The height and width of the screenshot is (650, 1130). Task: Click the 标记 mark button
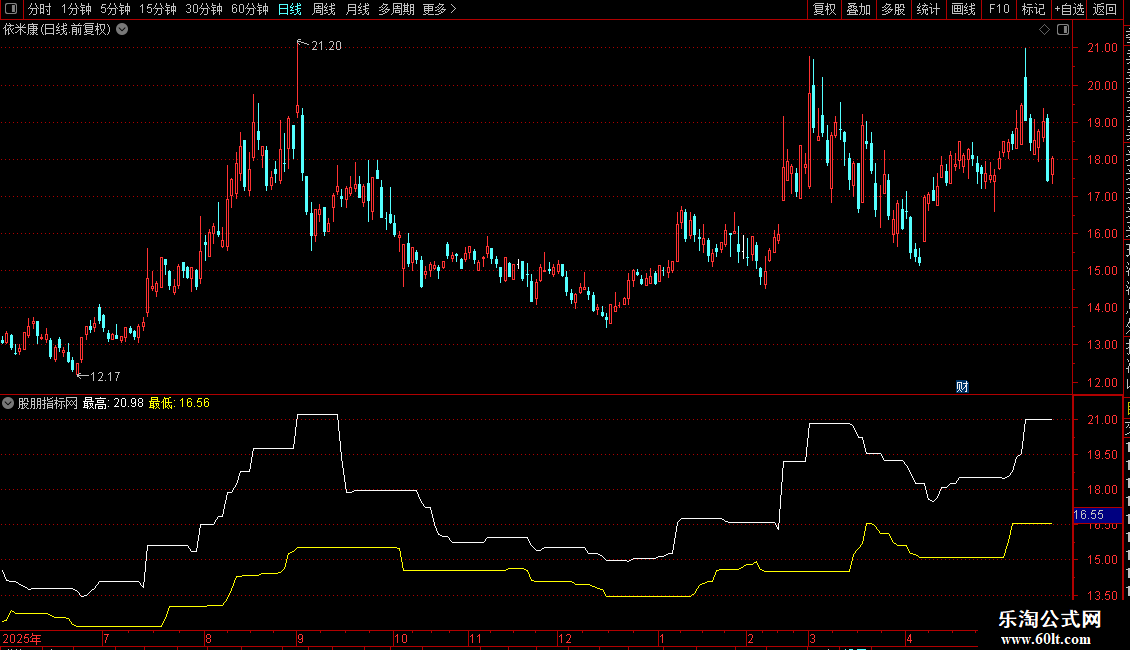click(x=1033, y=9)
